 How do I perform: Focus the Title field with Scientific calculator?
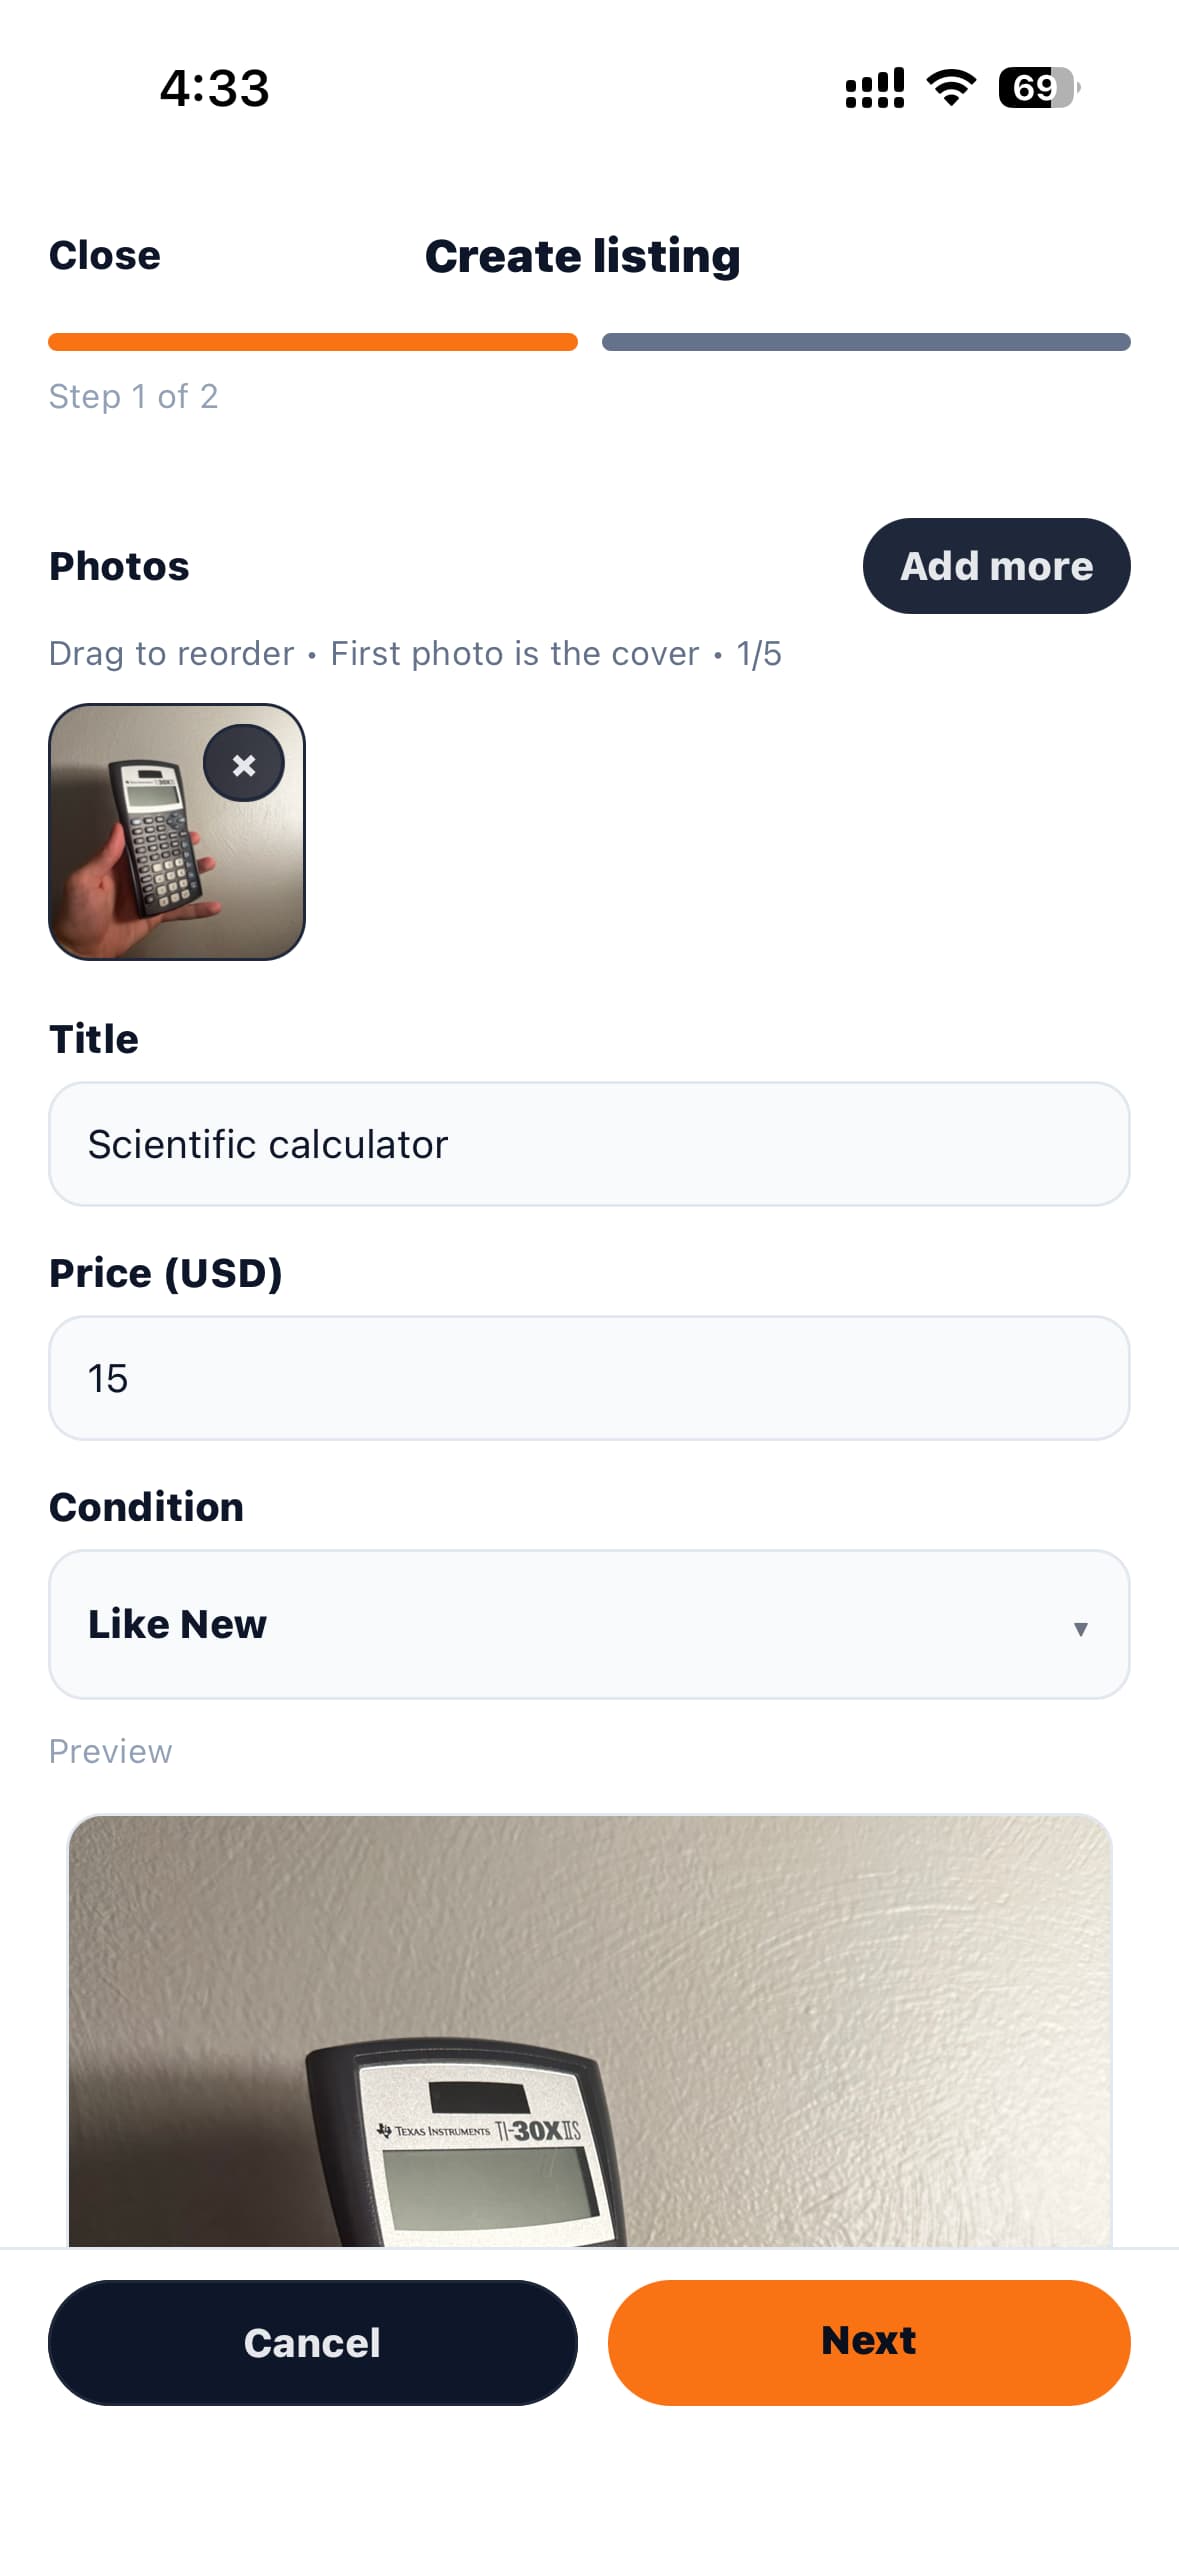(x=588, y=1143)
